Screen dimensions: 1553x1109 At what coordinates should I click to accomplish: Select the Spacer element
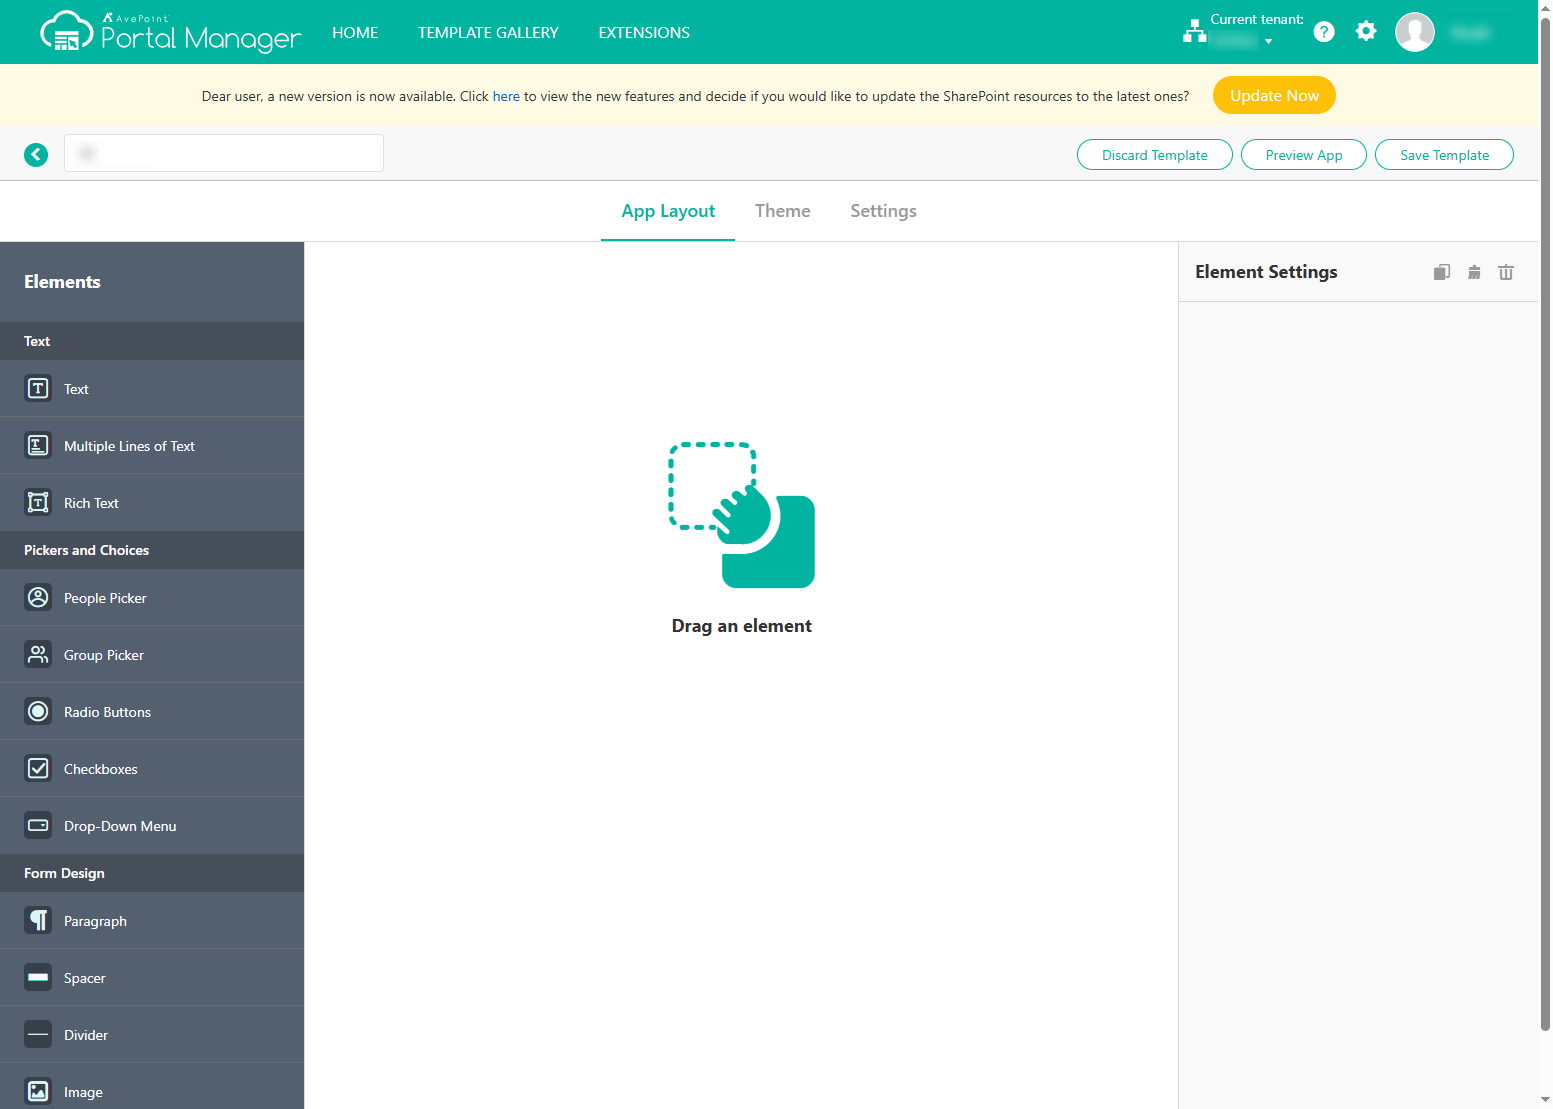click(85, 977)
